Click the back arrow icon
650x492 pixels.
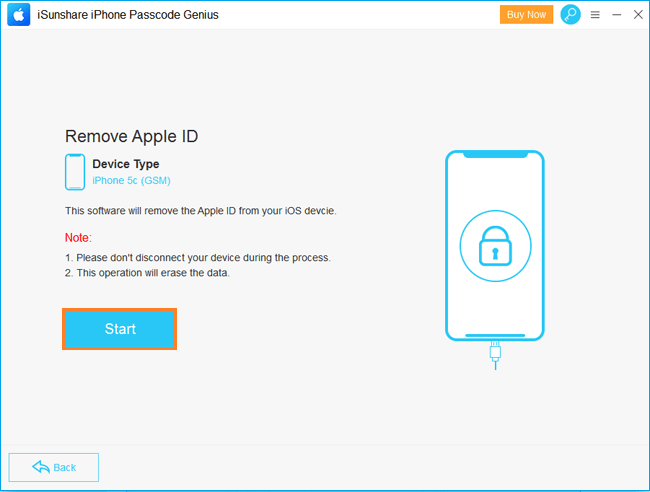41,467
